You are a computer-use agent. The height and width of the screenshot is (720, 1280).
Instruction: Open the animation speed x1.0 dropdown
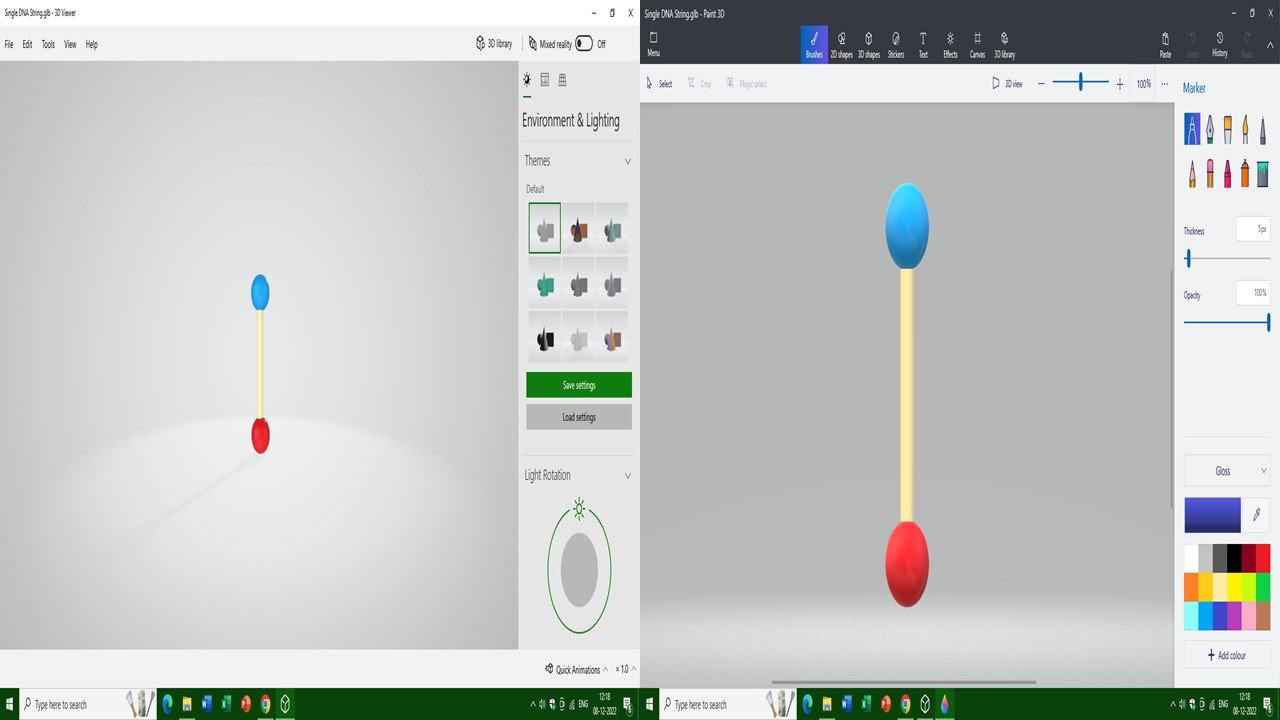(626, 669)
